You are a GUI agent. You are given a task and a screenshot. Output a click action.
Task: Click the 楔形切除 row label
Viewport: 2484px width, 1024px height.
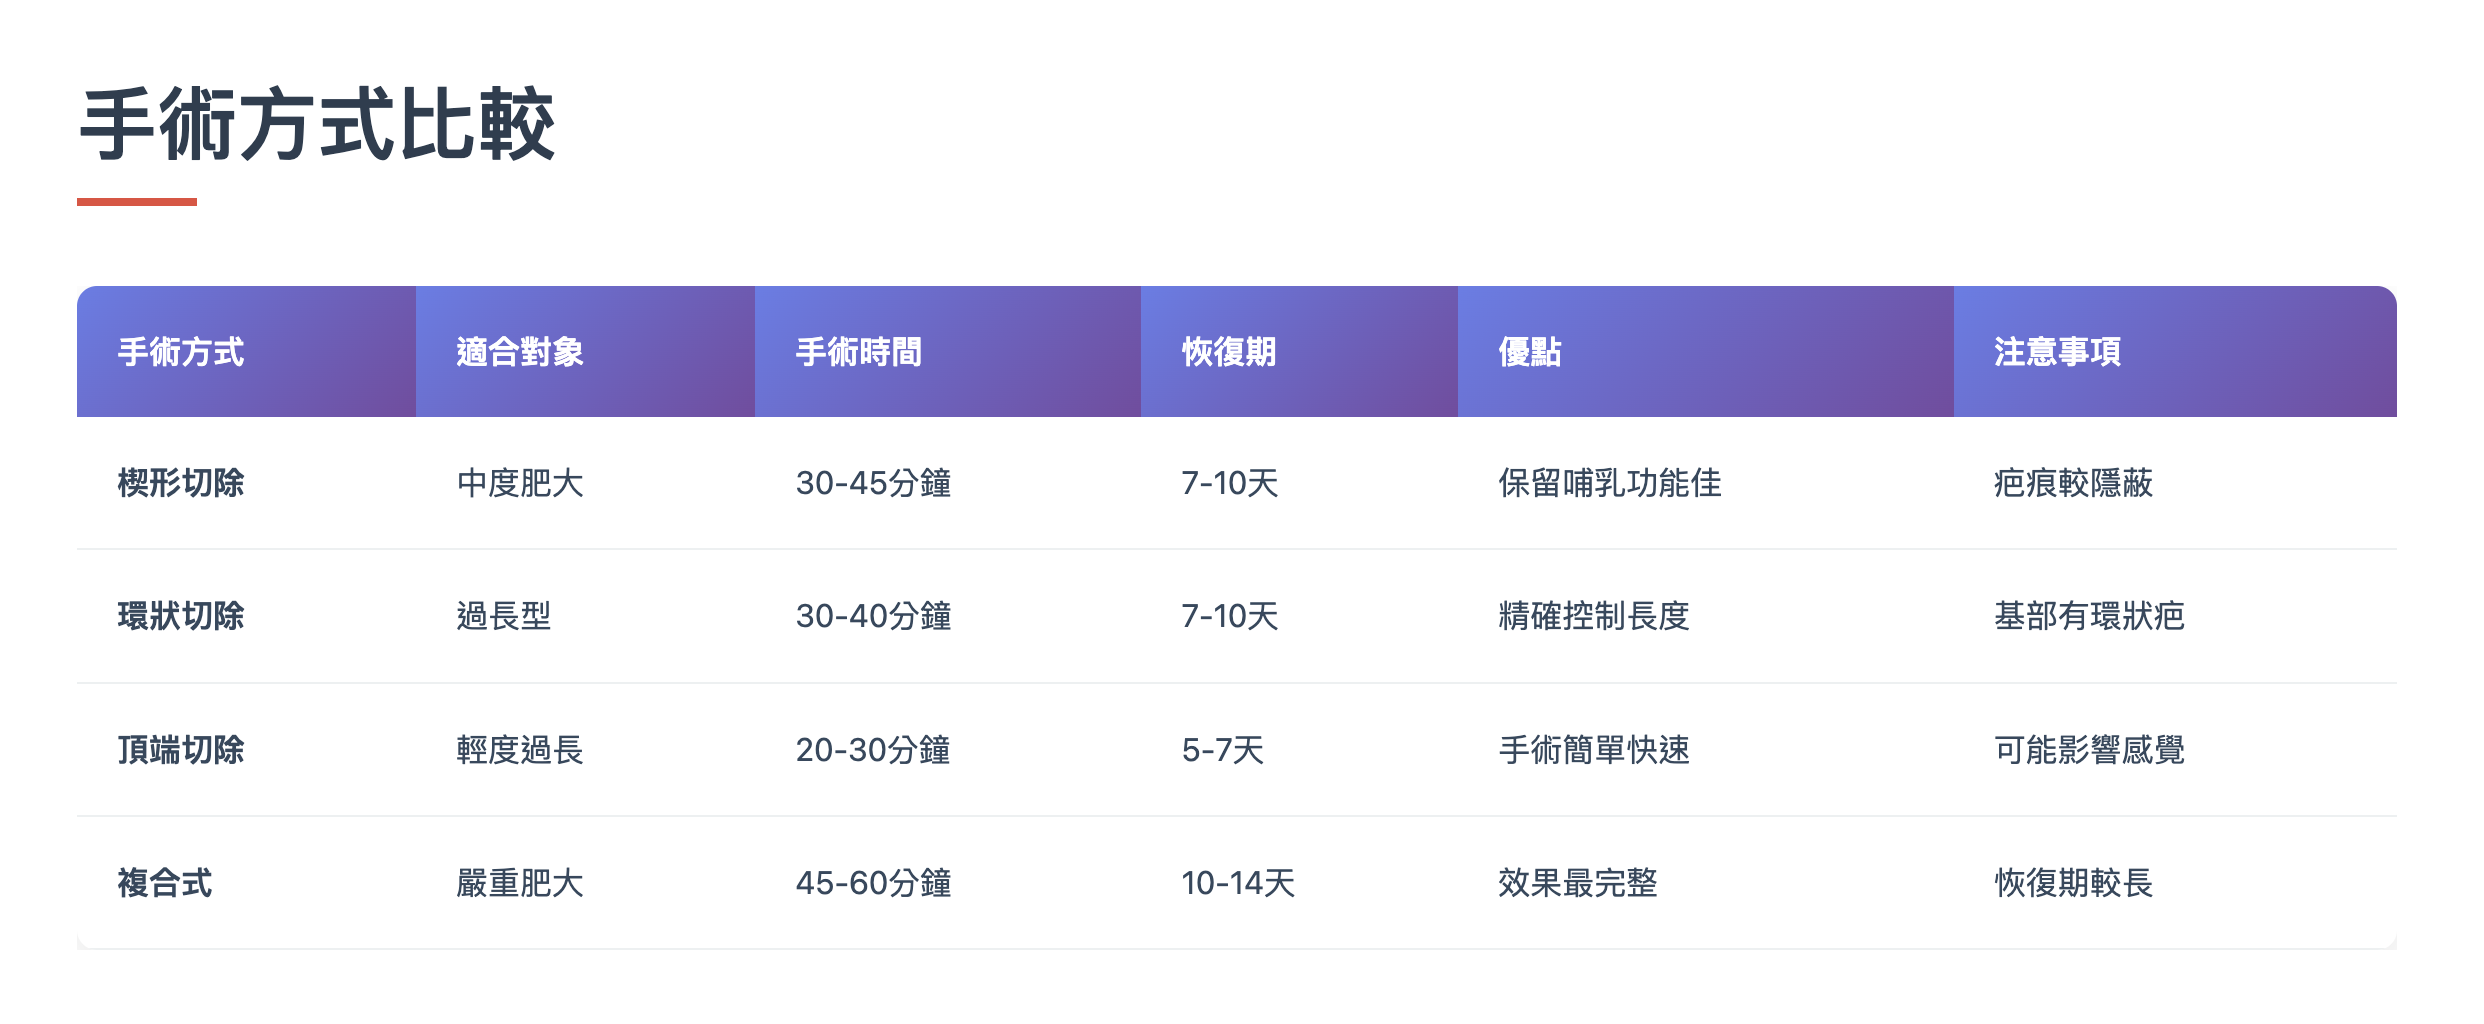(x=181, y=483)
